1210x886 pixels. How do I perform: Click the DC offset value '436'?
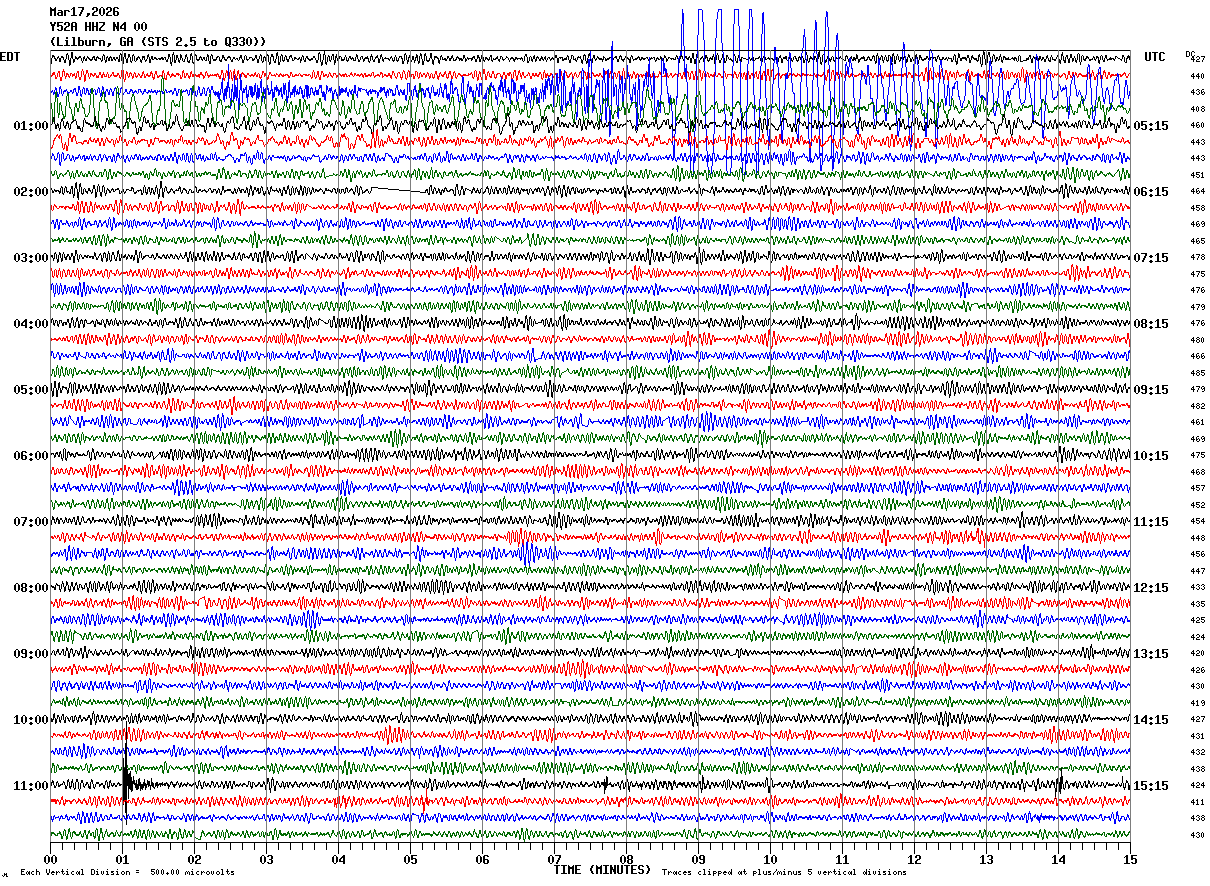coord(1197,92)
